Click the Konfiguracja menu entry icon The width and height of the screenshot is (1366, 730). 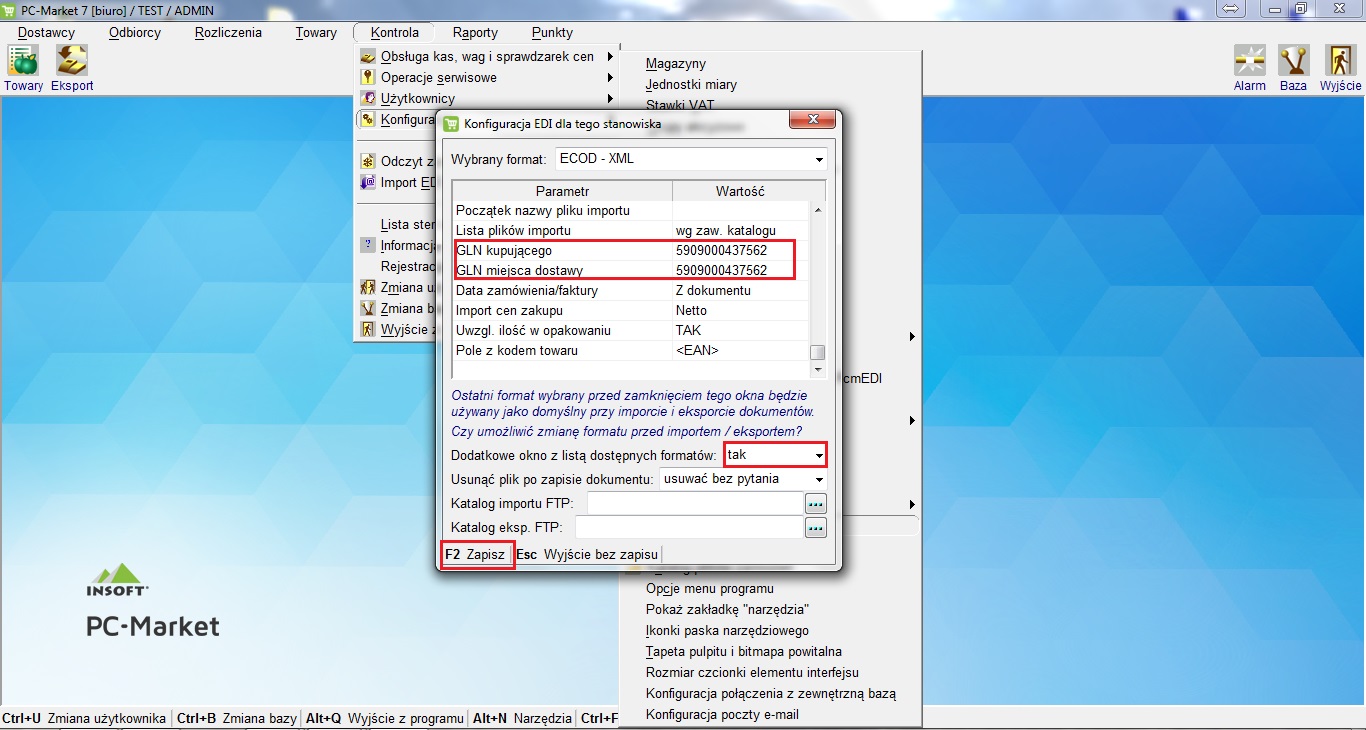click(367, 120)
